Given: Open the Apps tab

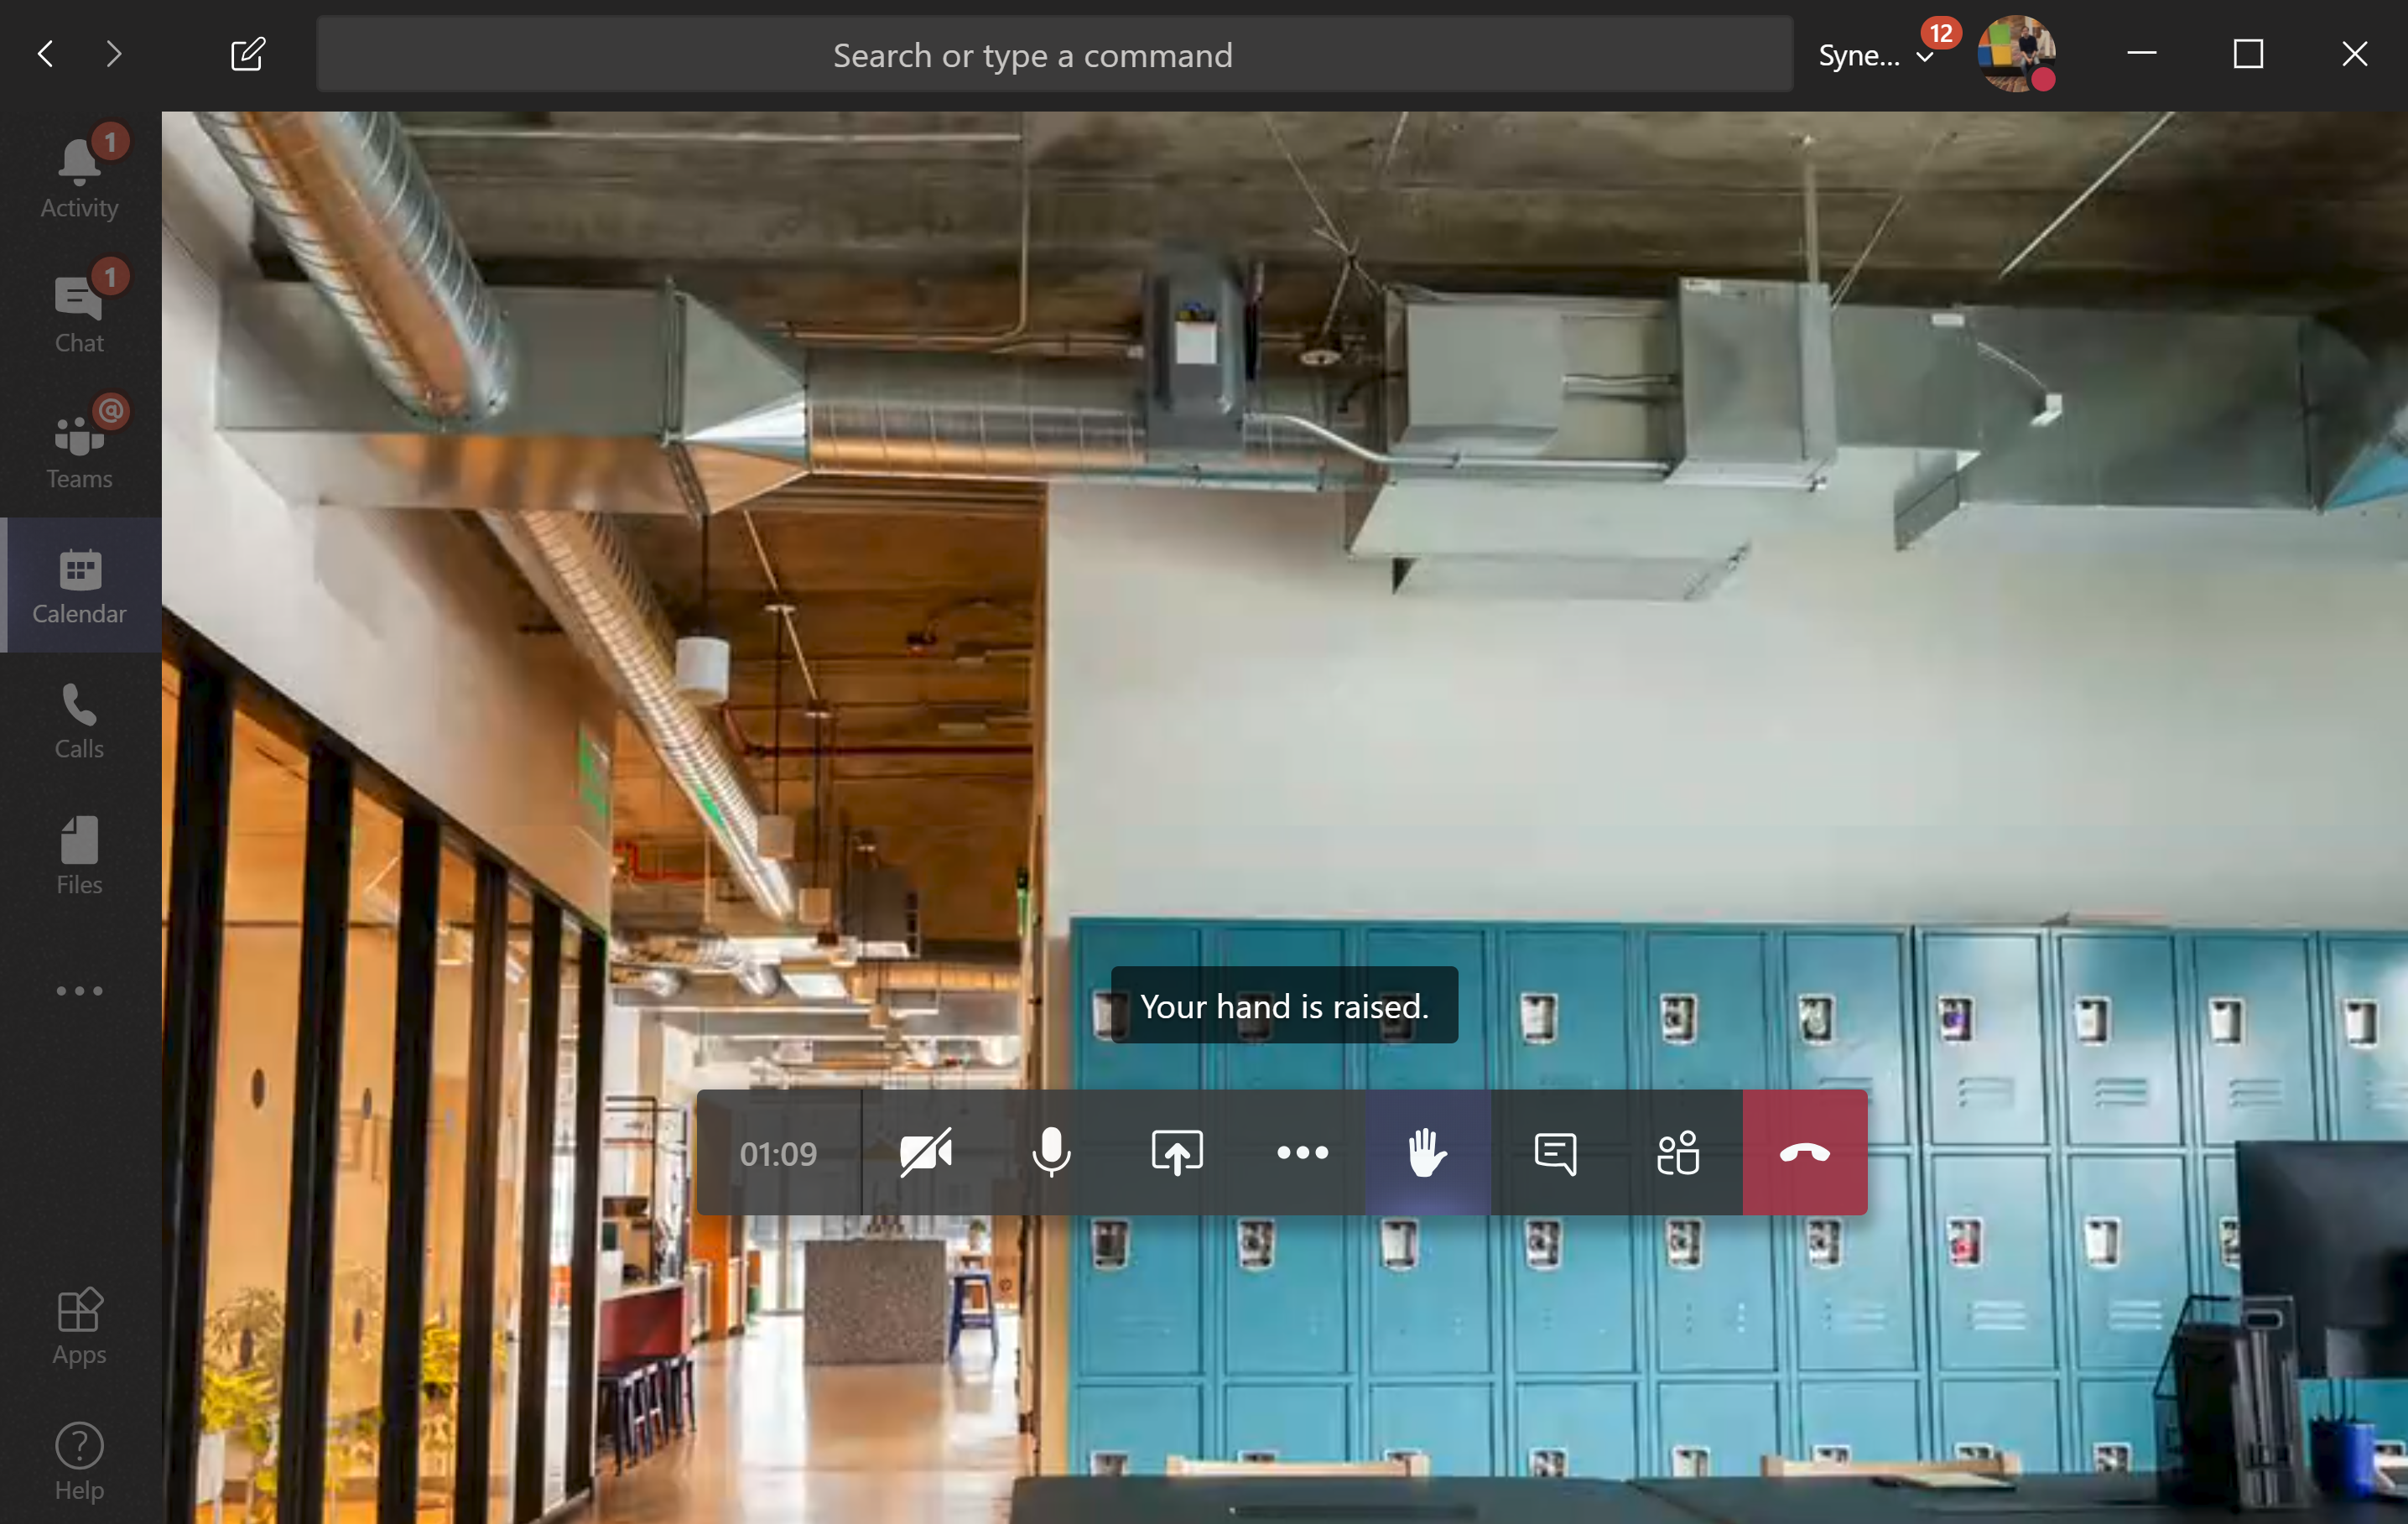Looking at the screenshot, I should click(77, 1325).
